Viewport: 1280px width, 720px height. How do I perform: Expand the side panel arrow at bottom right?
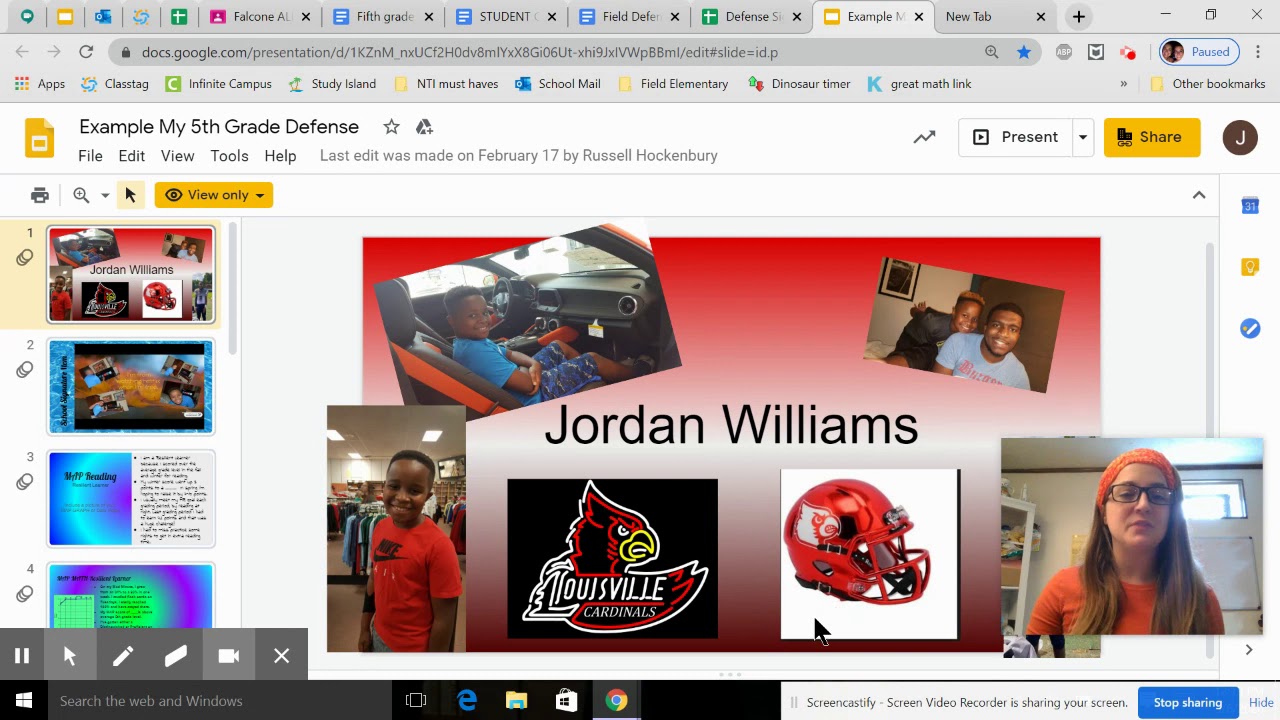tap(1249, 650)
